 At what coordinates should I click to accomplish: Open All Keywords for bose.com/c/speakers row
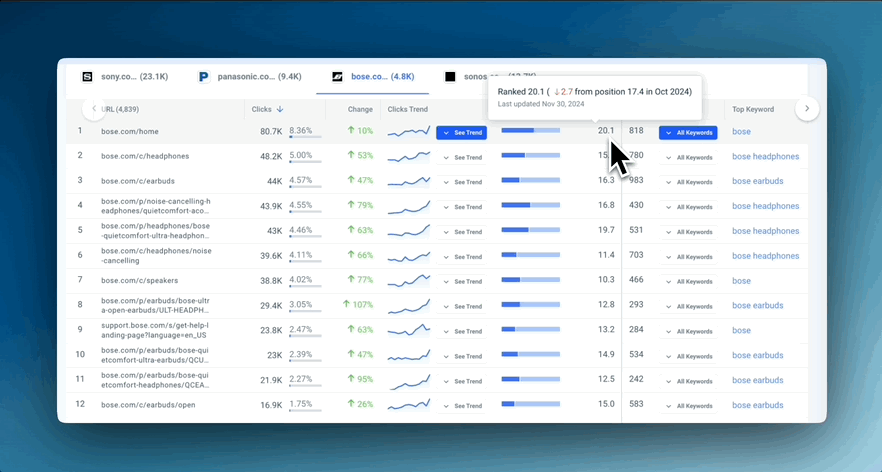(x=688, y=281)
